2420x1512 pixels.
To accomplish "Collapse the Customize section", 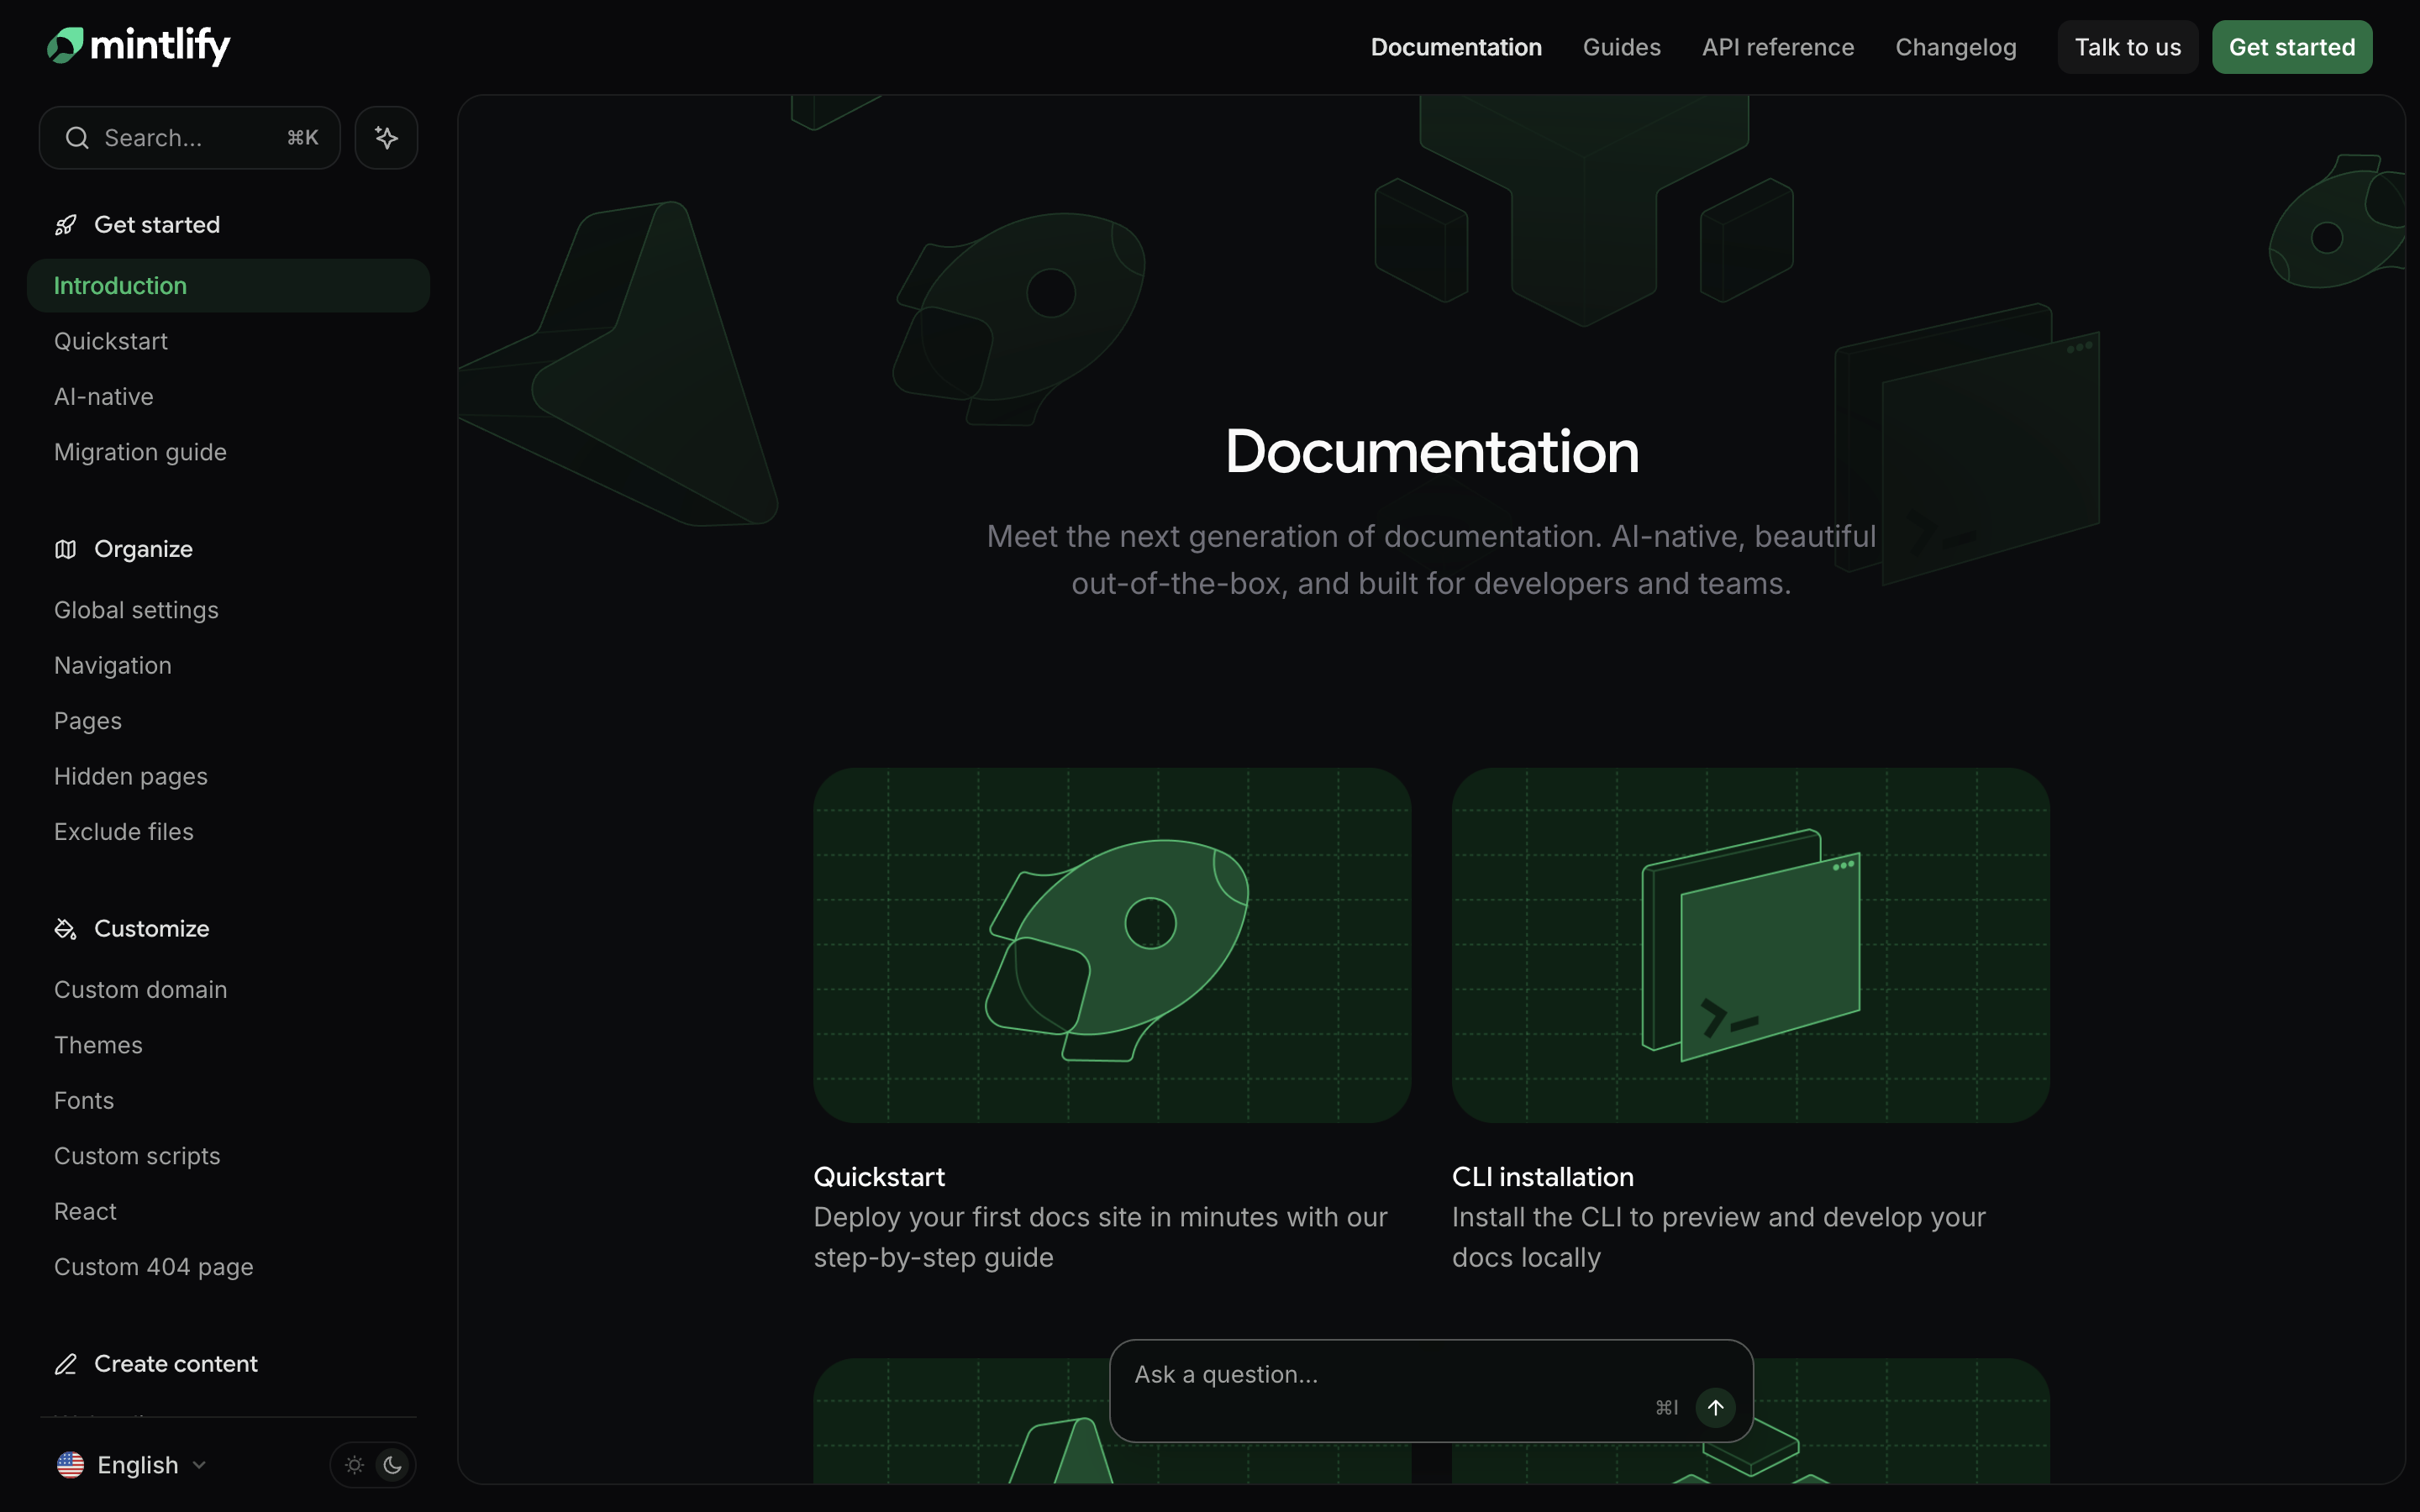I will click(x=151, y=928).
